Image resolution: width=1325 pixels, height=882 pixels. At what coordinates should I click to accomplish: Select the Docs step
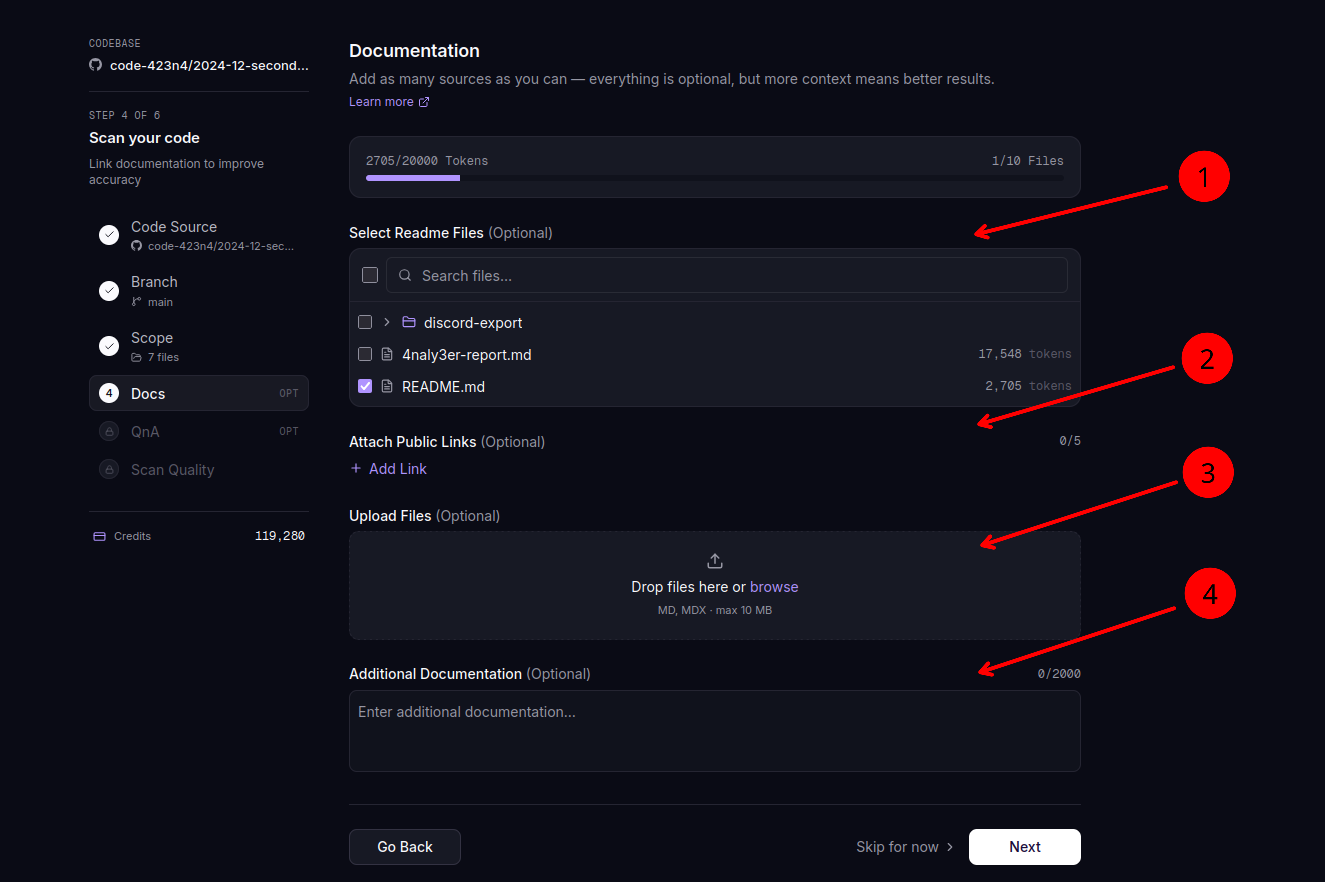pyautogui.click(x=199, y=394)
